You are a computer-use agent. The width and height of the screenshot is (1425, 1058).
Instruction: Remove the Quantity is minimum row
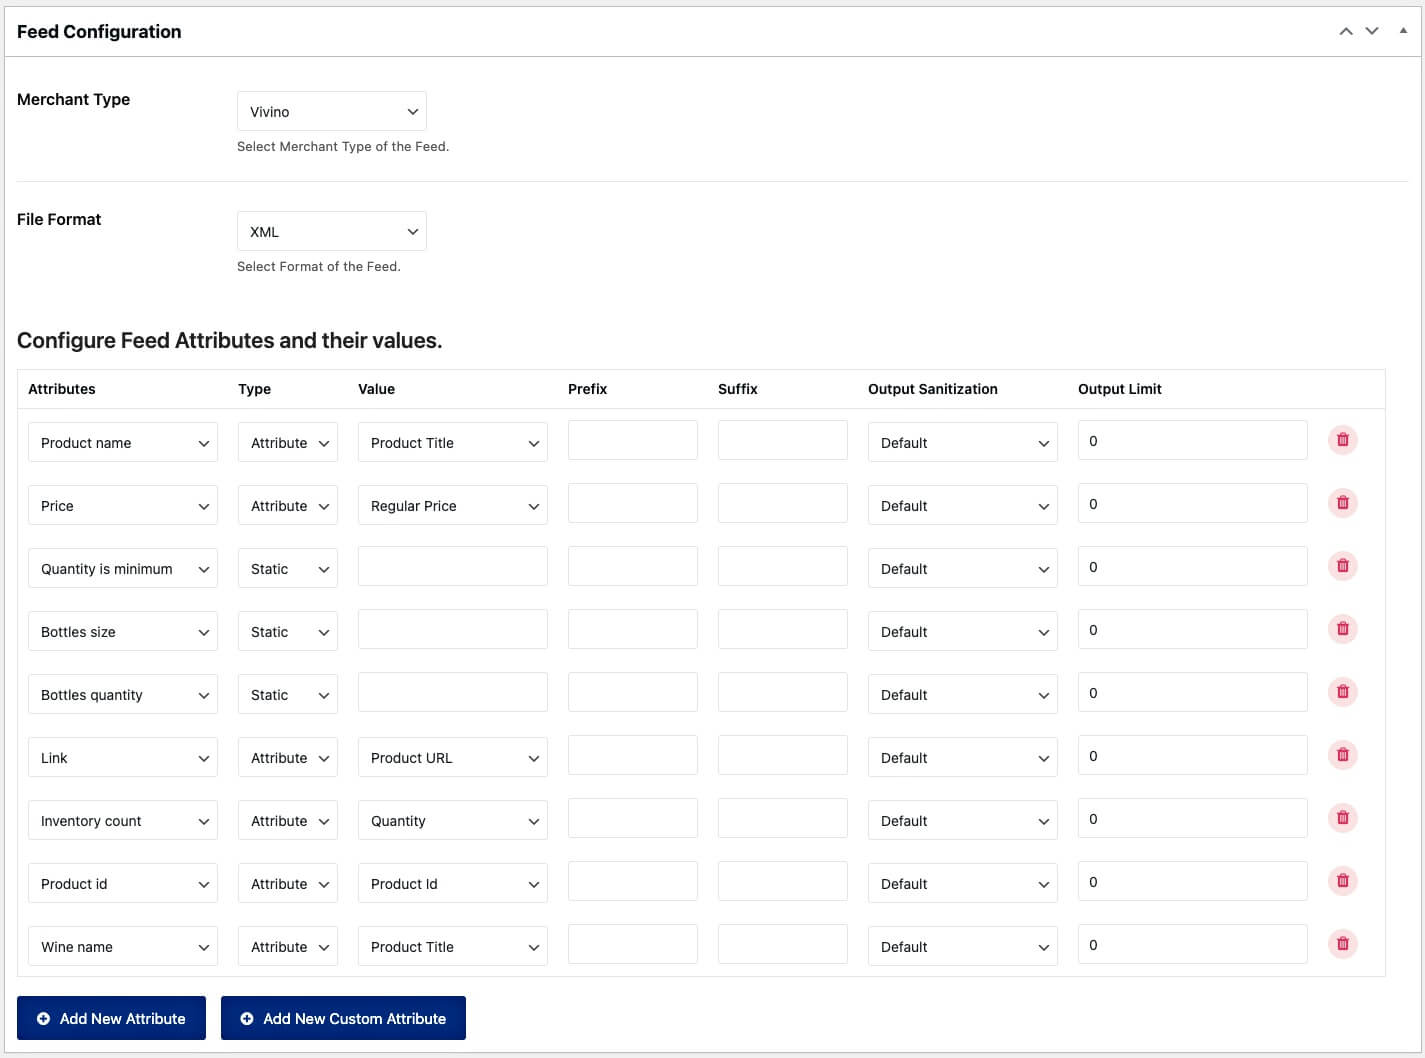coord(1342,565)
